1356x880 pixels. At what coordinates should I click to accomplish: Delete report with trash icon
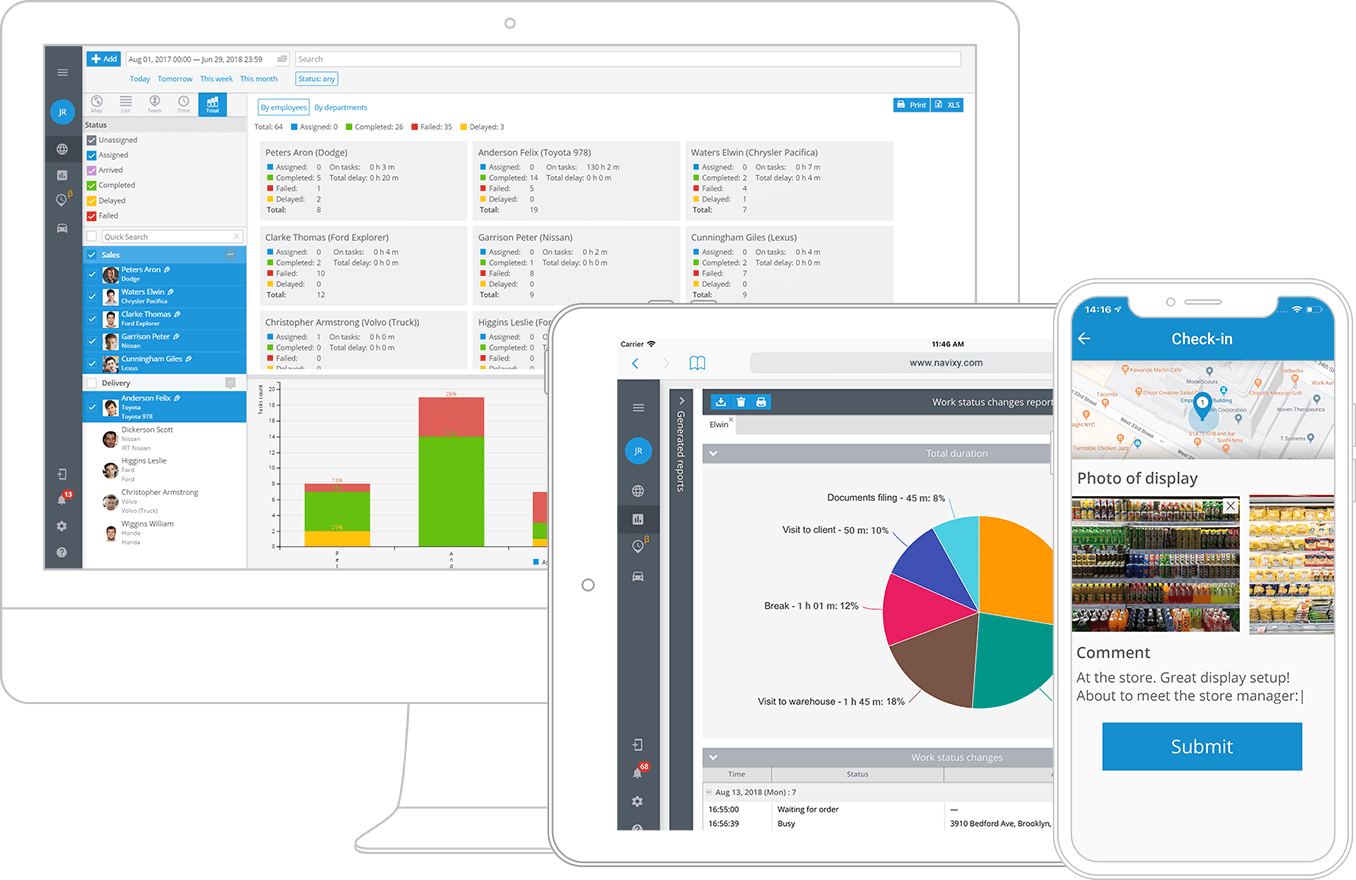[x=741, y=402]
